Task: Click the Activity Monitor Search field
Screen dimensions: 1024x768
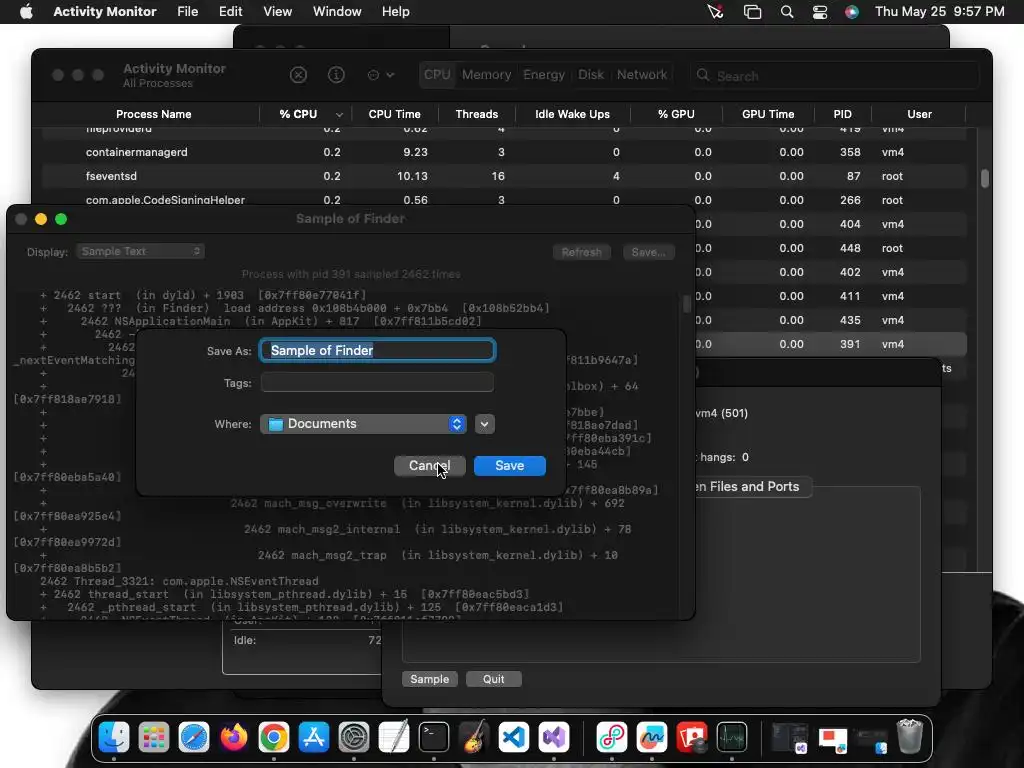Action: pos(835,76)
